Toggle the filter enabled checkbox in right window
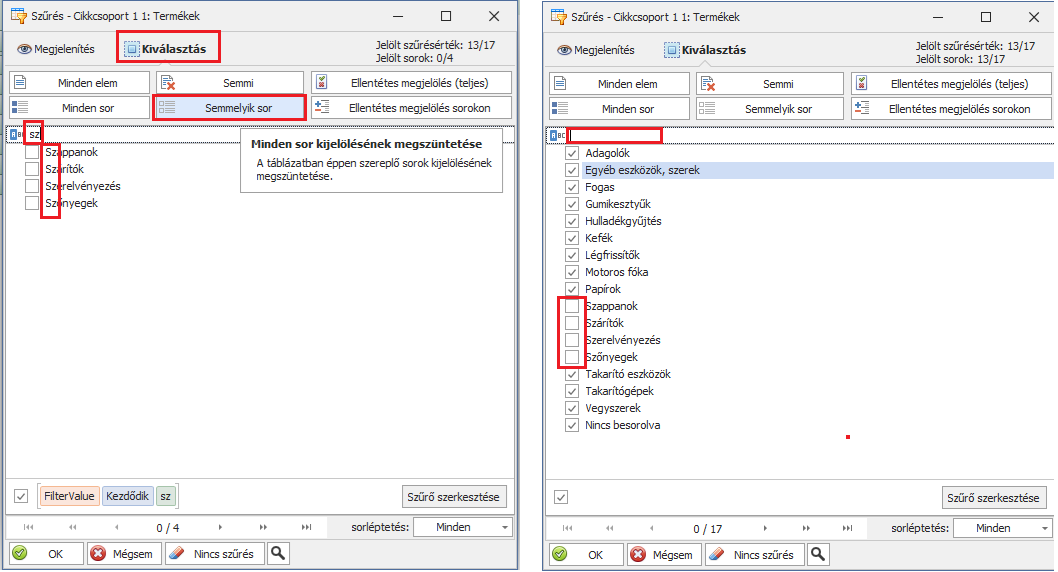The image size is (1058, 572). [561, 497]
